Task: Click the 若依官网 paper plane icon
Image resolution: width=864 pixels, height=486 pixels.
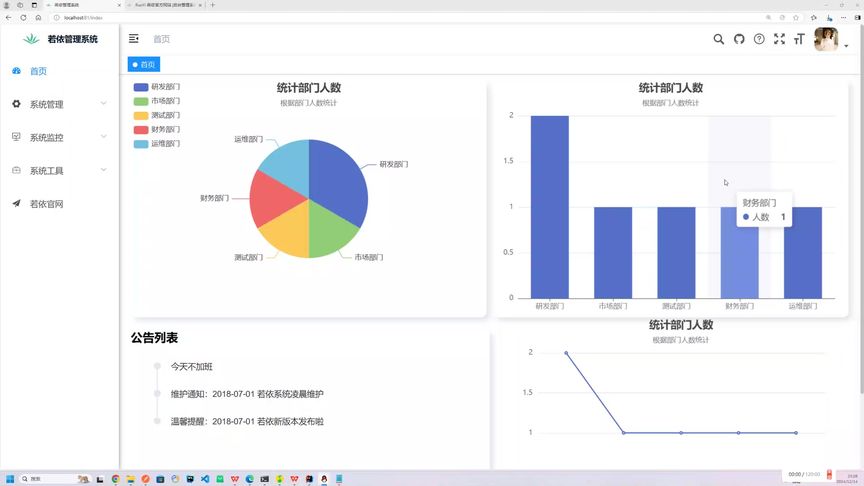Action: coord(17,203)
